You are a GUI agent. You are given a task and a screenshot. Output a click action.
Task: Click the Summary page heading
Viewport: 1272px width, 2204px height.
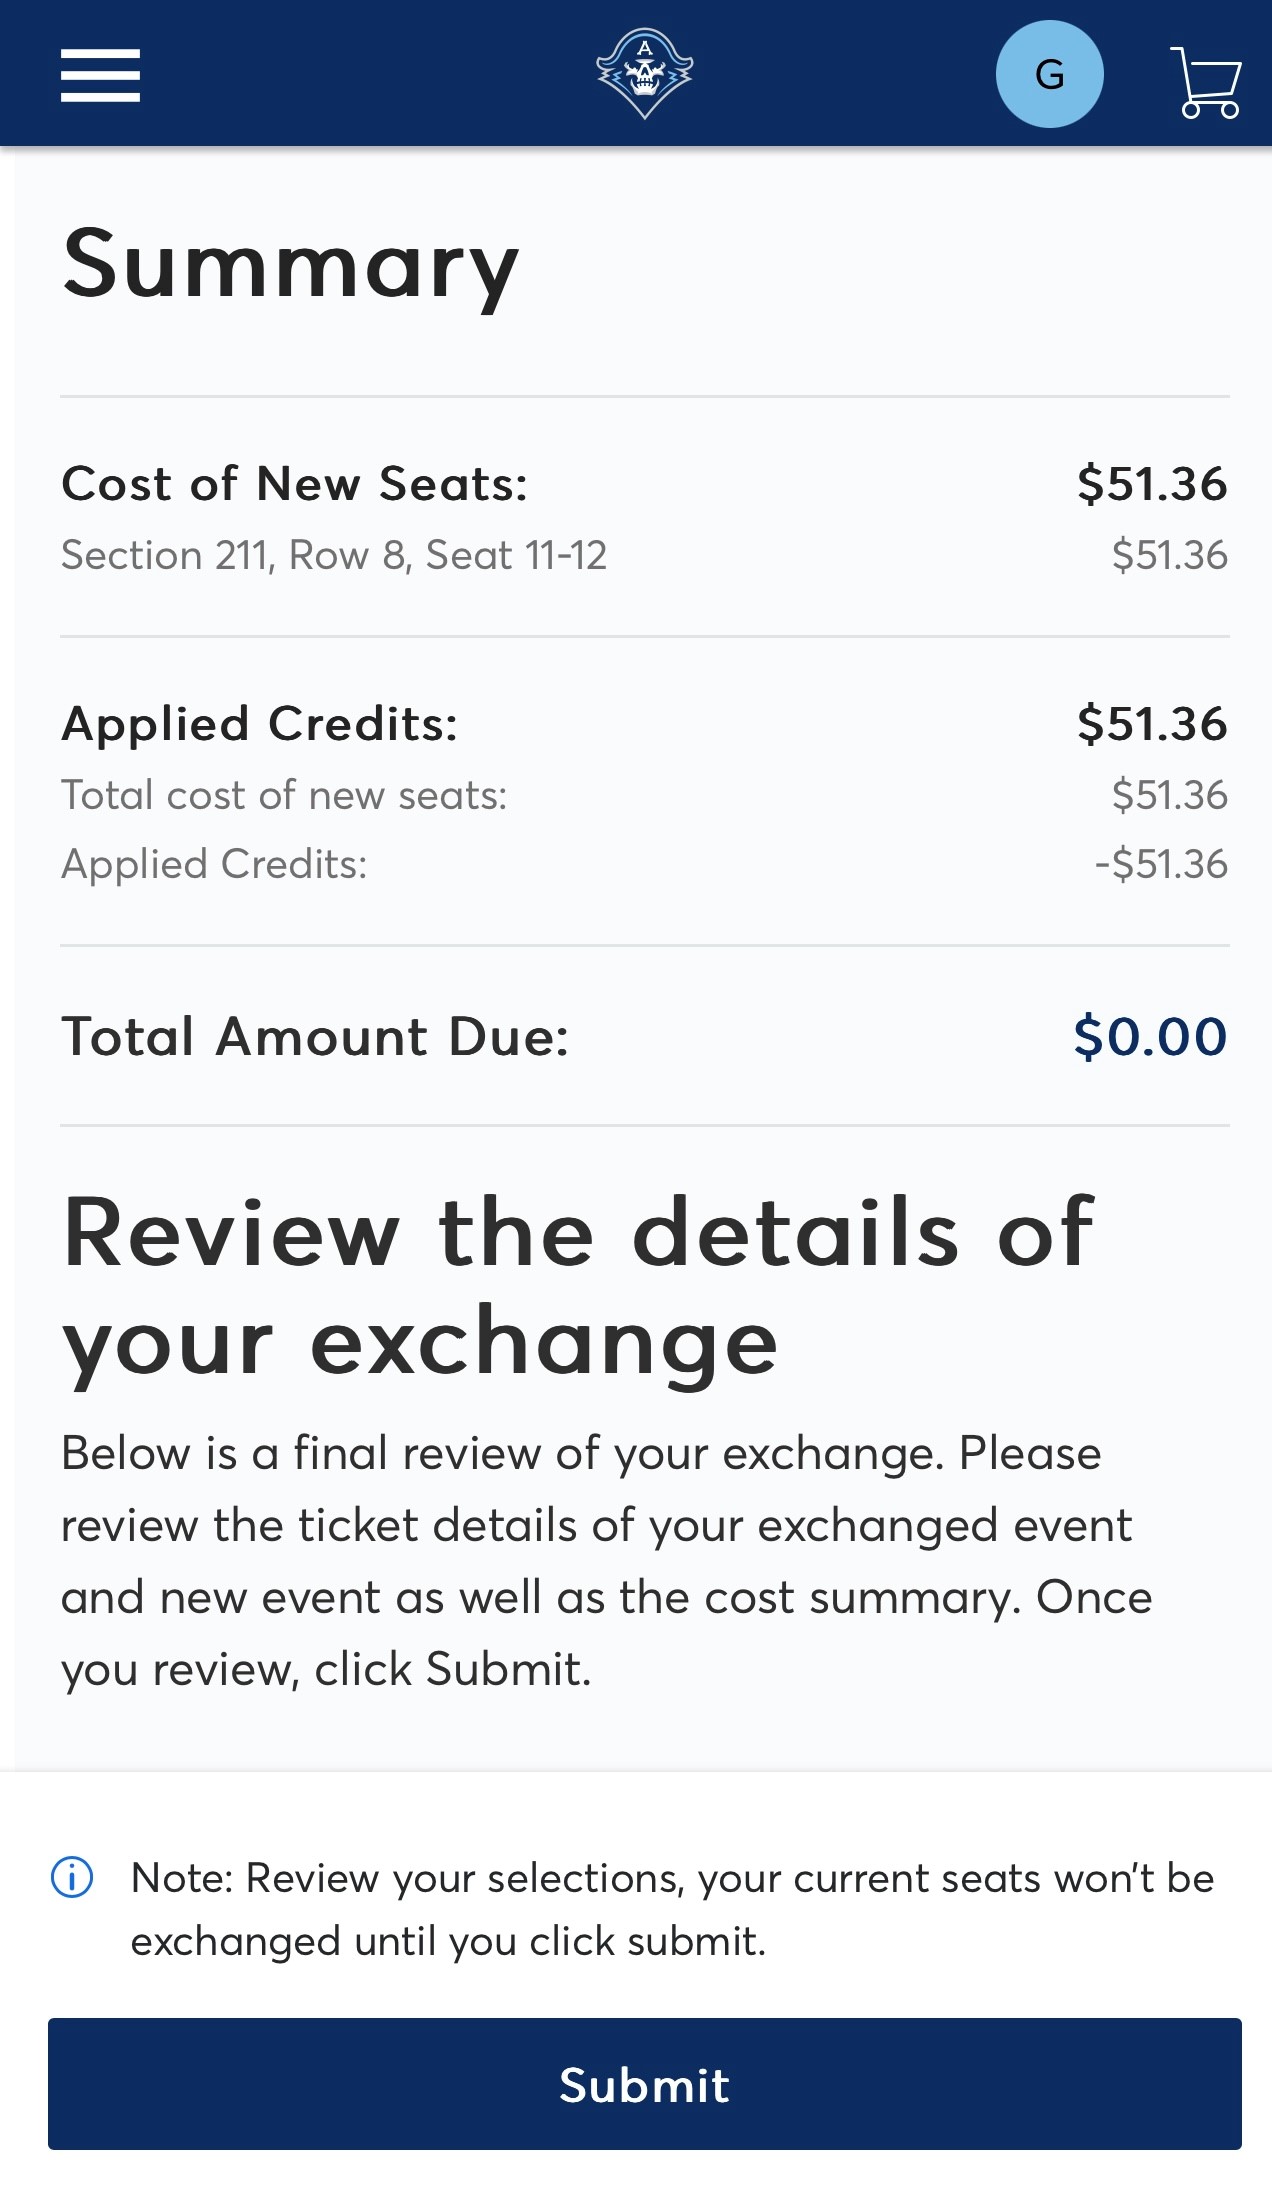pyautogui.click(x=290, y=265)
